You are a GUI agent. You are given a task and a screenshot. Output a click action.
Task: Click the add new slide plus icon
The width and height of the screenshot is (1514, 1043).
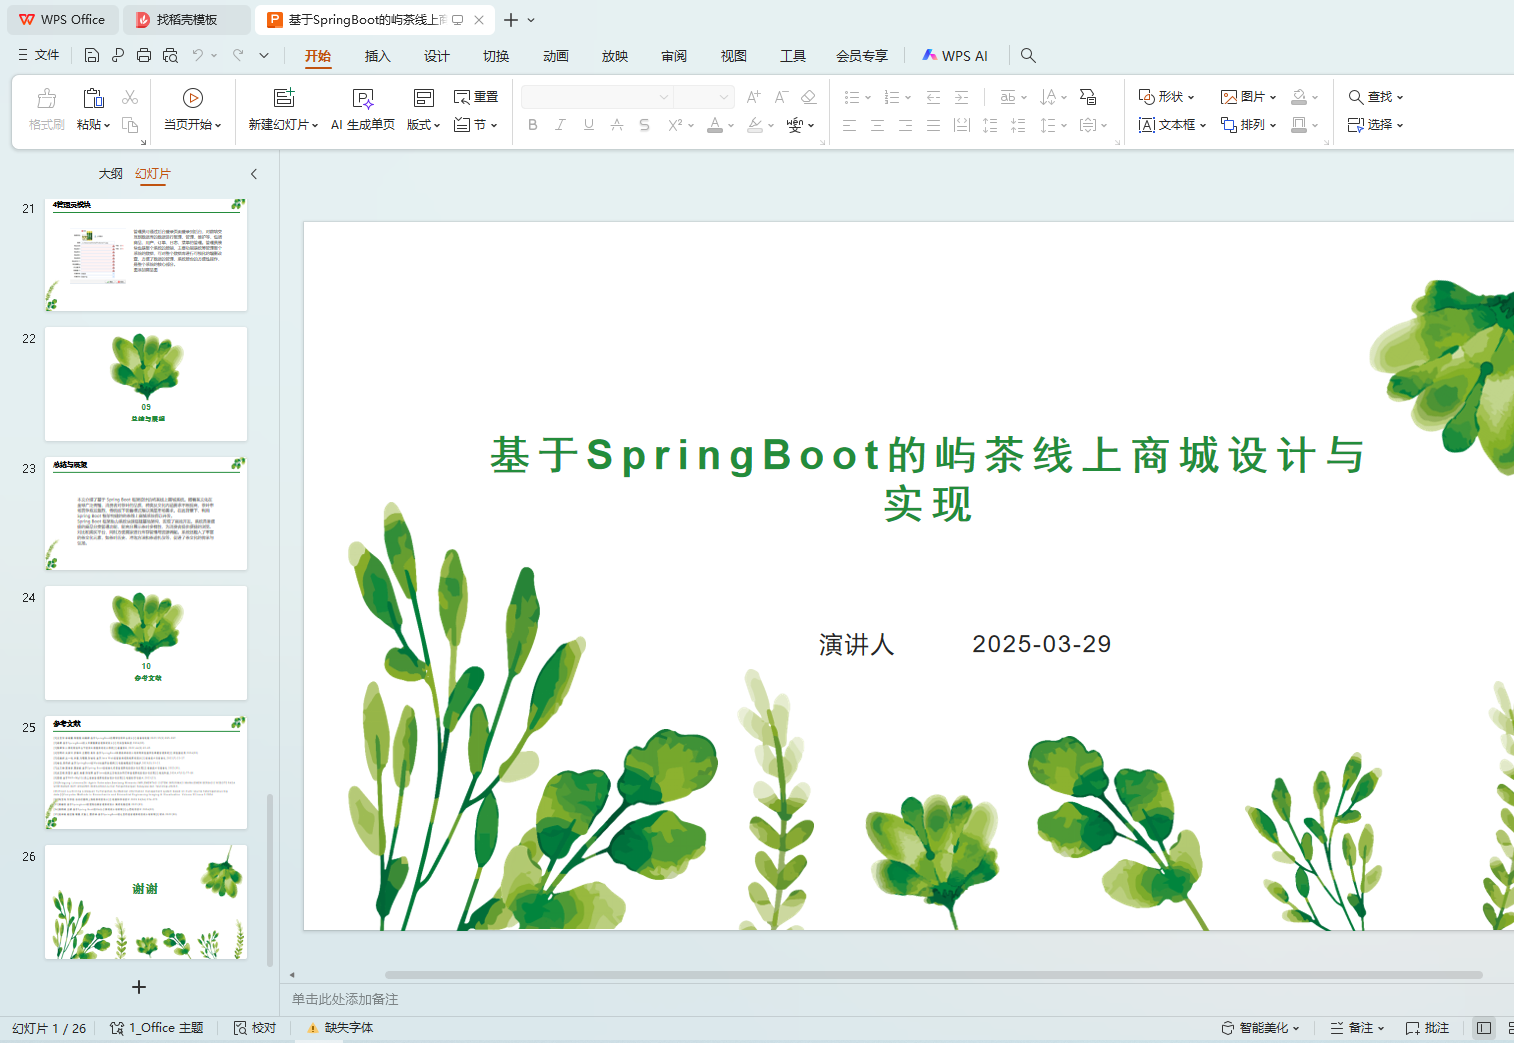coord(139,987)
